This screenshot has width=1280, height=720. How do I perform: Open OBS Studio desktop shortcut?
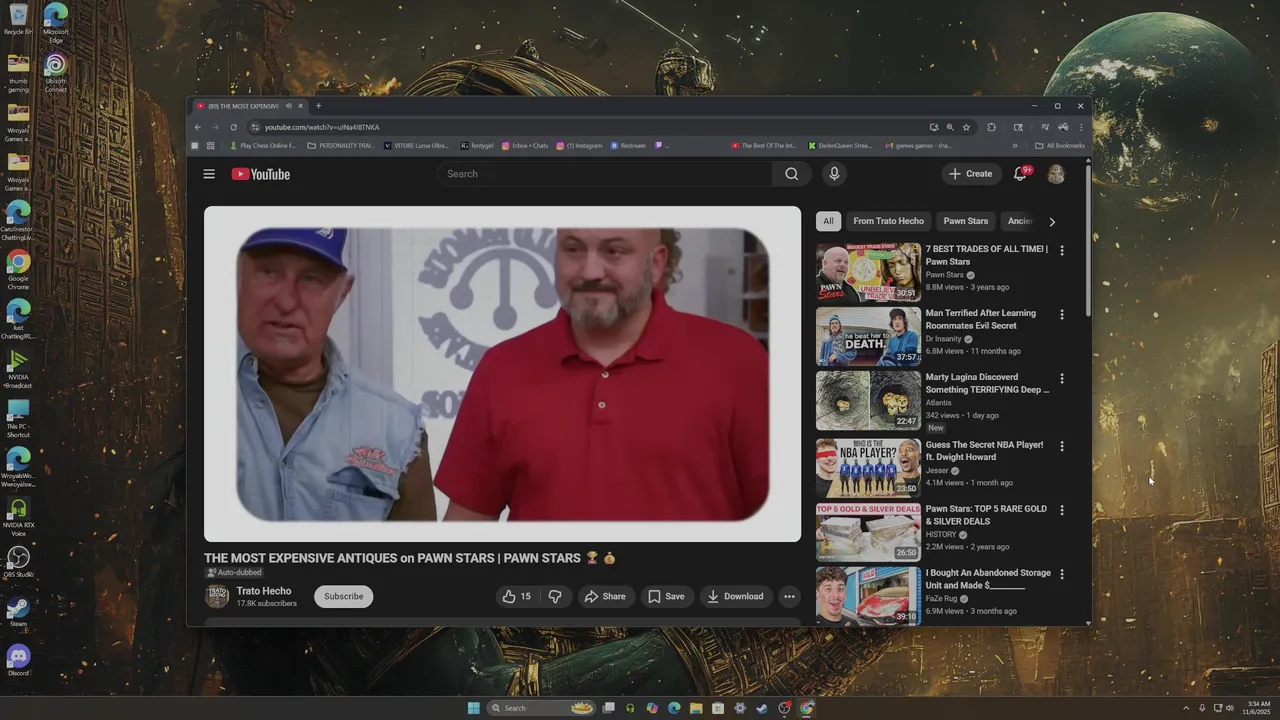tap(18, 561)
